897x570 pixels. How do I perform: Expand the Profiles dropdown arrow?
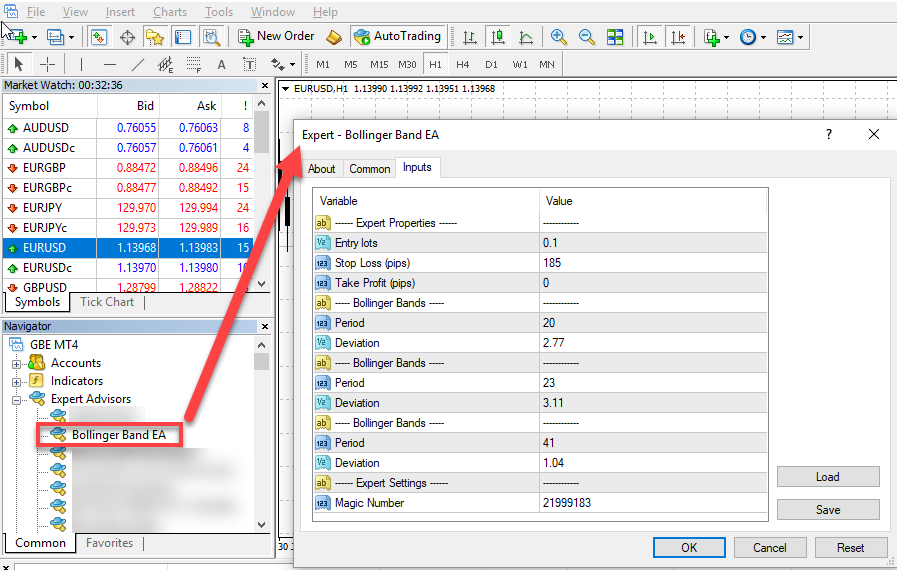pyautogui.click(x=71, y=38)
